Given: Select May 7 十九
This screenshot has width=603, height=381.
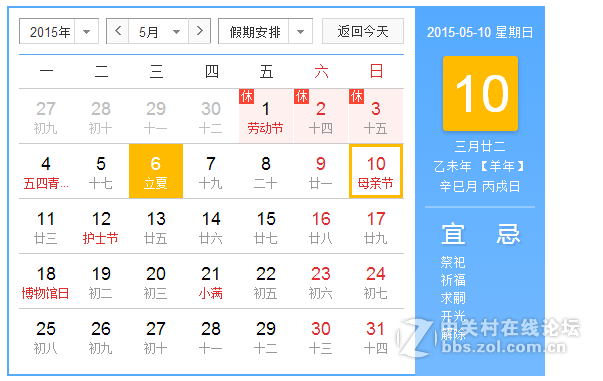Looking at the screenshot, I should (x=211, y=171).
